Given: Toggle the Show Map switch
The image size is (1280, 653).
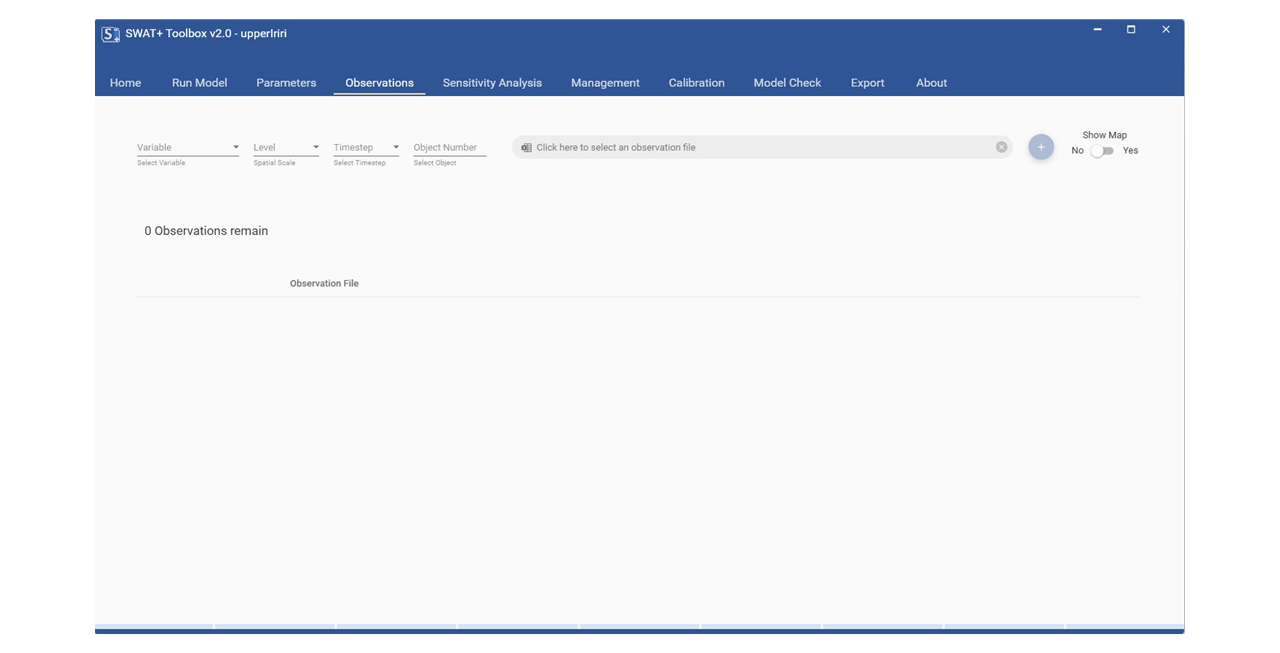Looking at the screenshot, I should click(1102, 151).
